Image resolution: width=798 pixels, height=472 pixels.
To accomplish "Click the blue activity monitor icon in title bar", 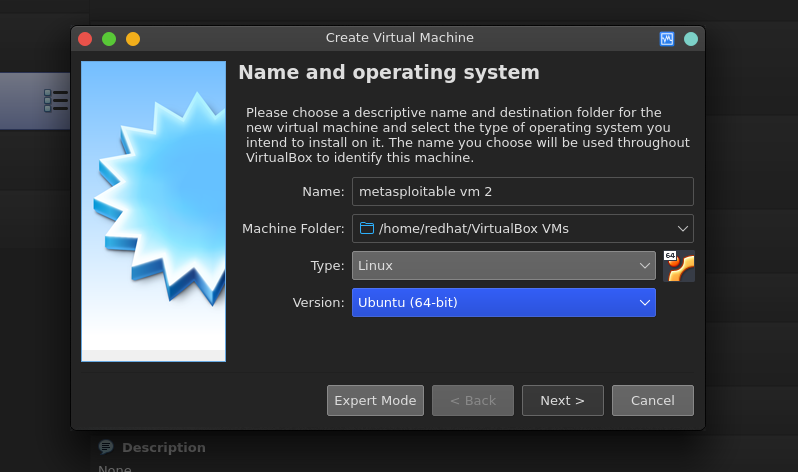I will pos(667,39).
